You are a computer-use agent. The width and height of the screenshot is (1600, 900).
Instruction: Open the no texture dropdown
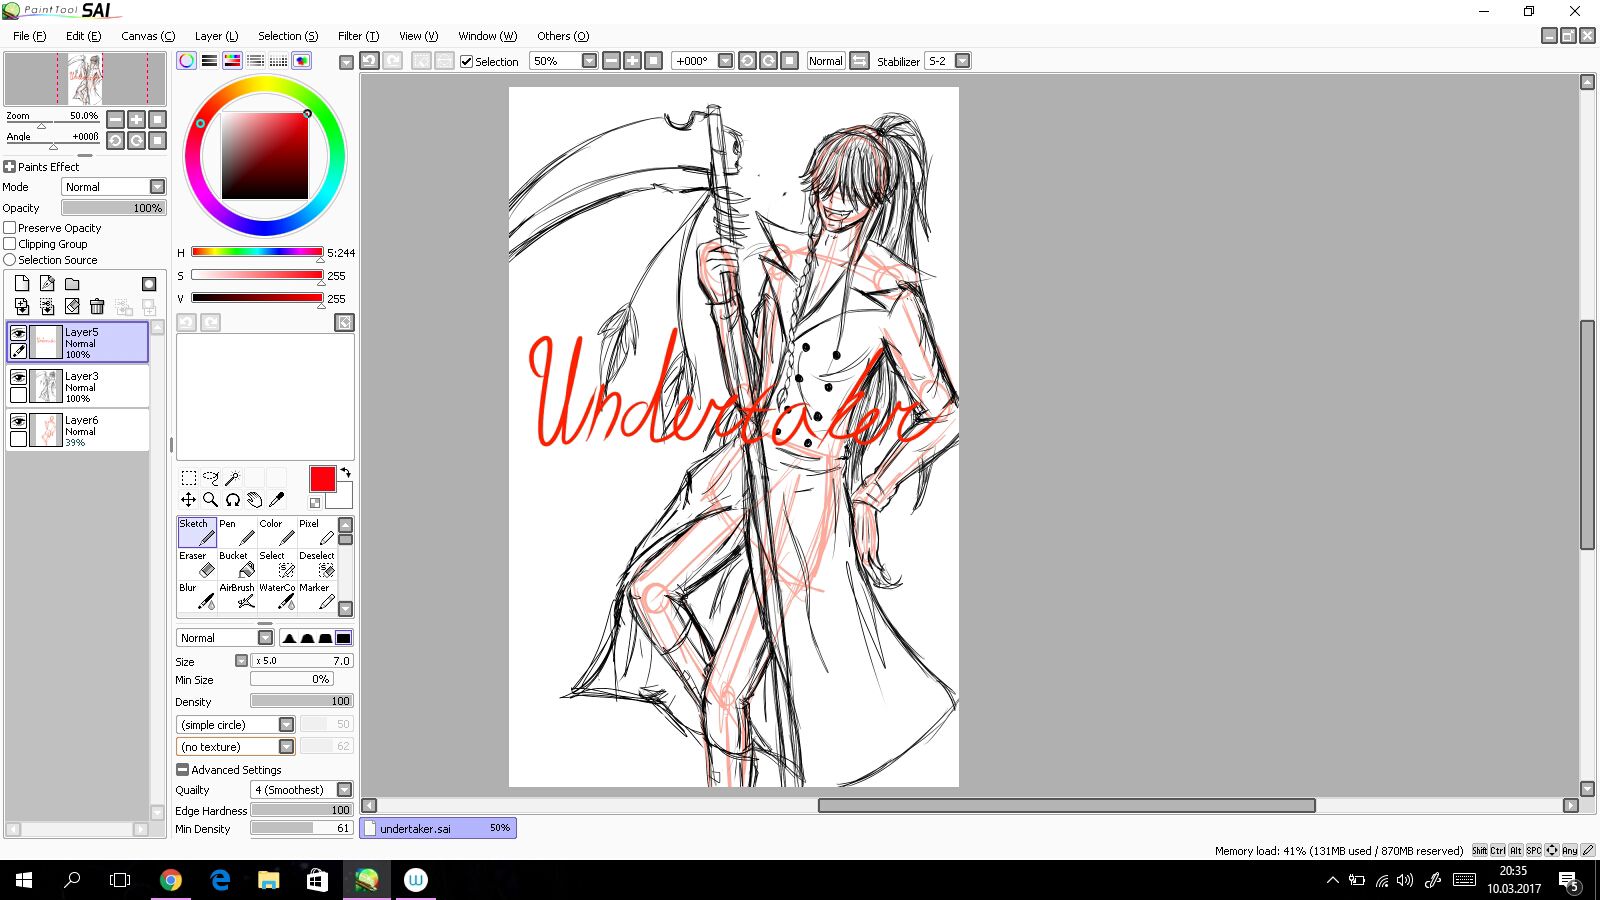pos(235,747)
